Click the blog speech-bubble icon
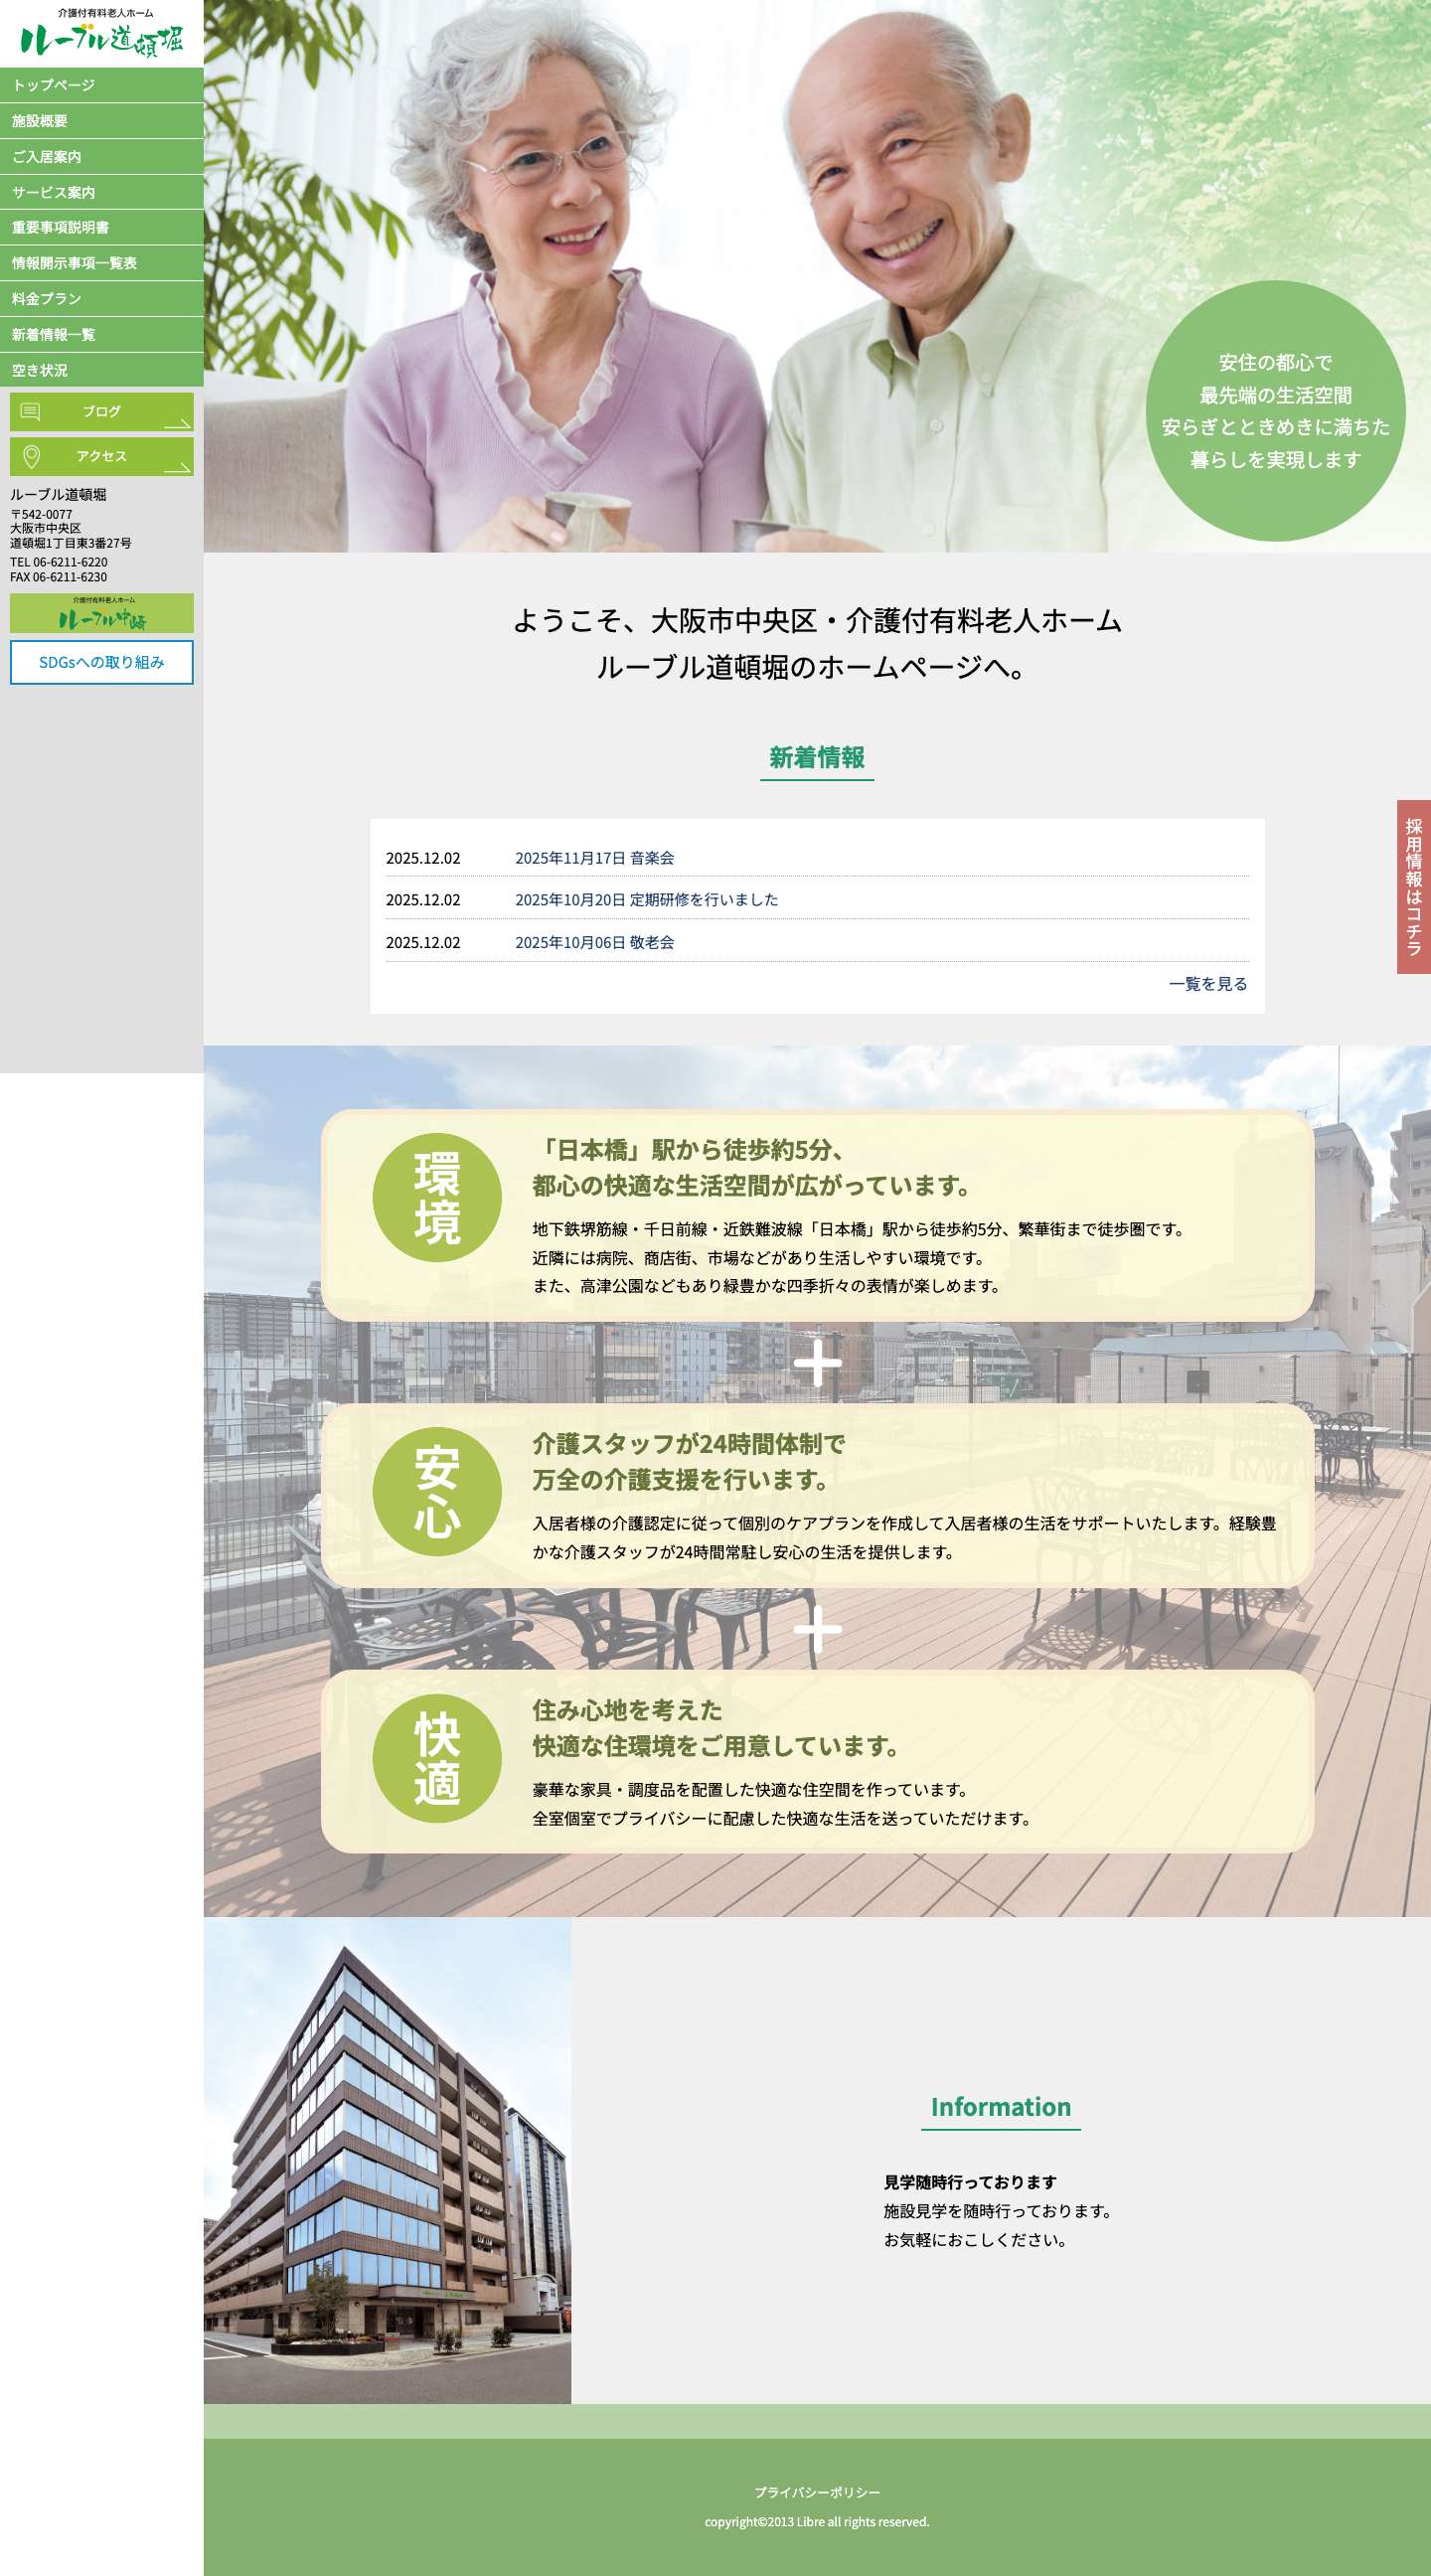The height and width of the screenshot is (2576, 1431). coord(31,412)
